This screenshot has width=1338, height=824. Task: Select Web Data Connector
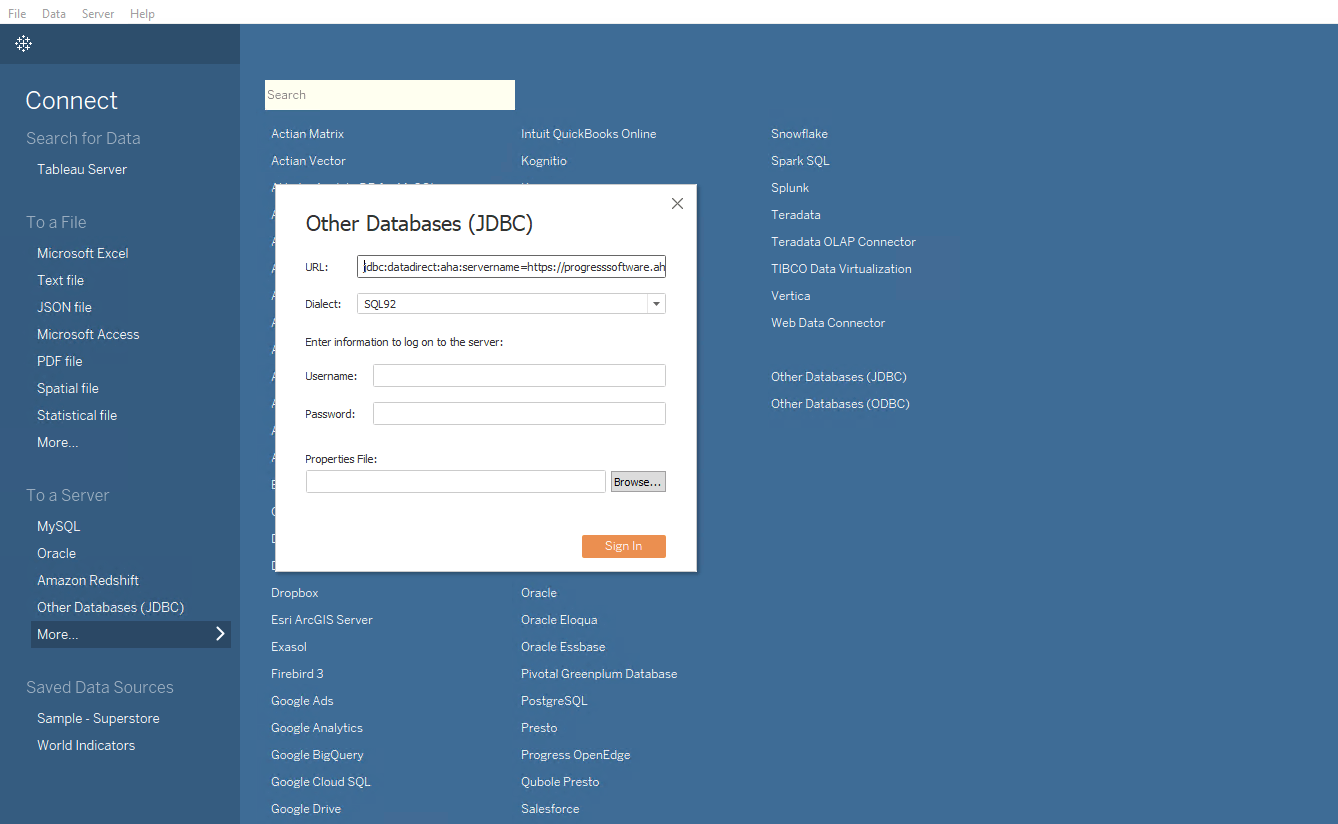828,323
